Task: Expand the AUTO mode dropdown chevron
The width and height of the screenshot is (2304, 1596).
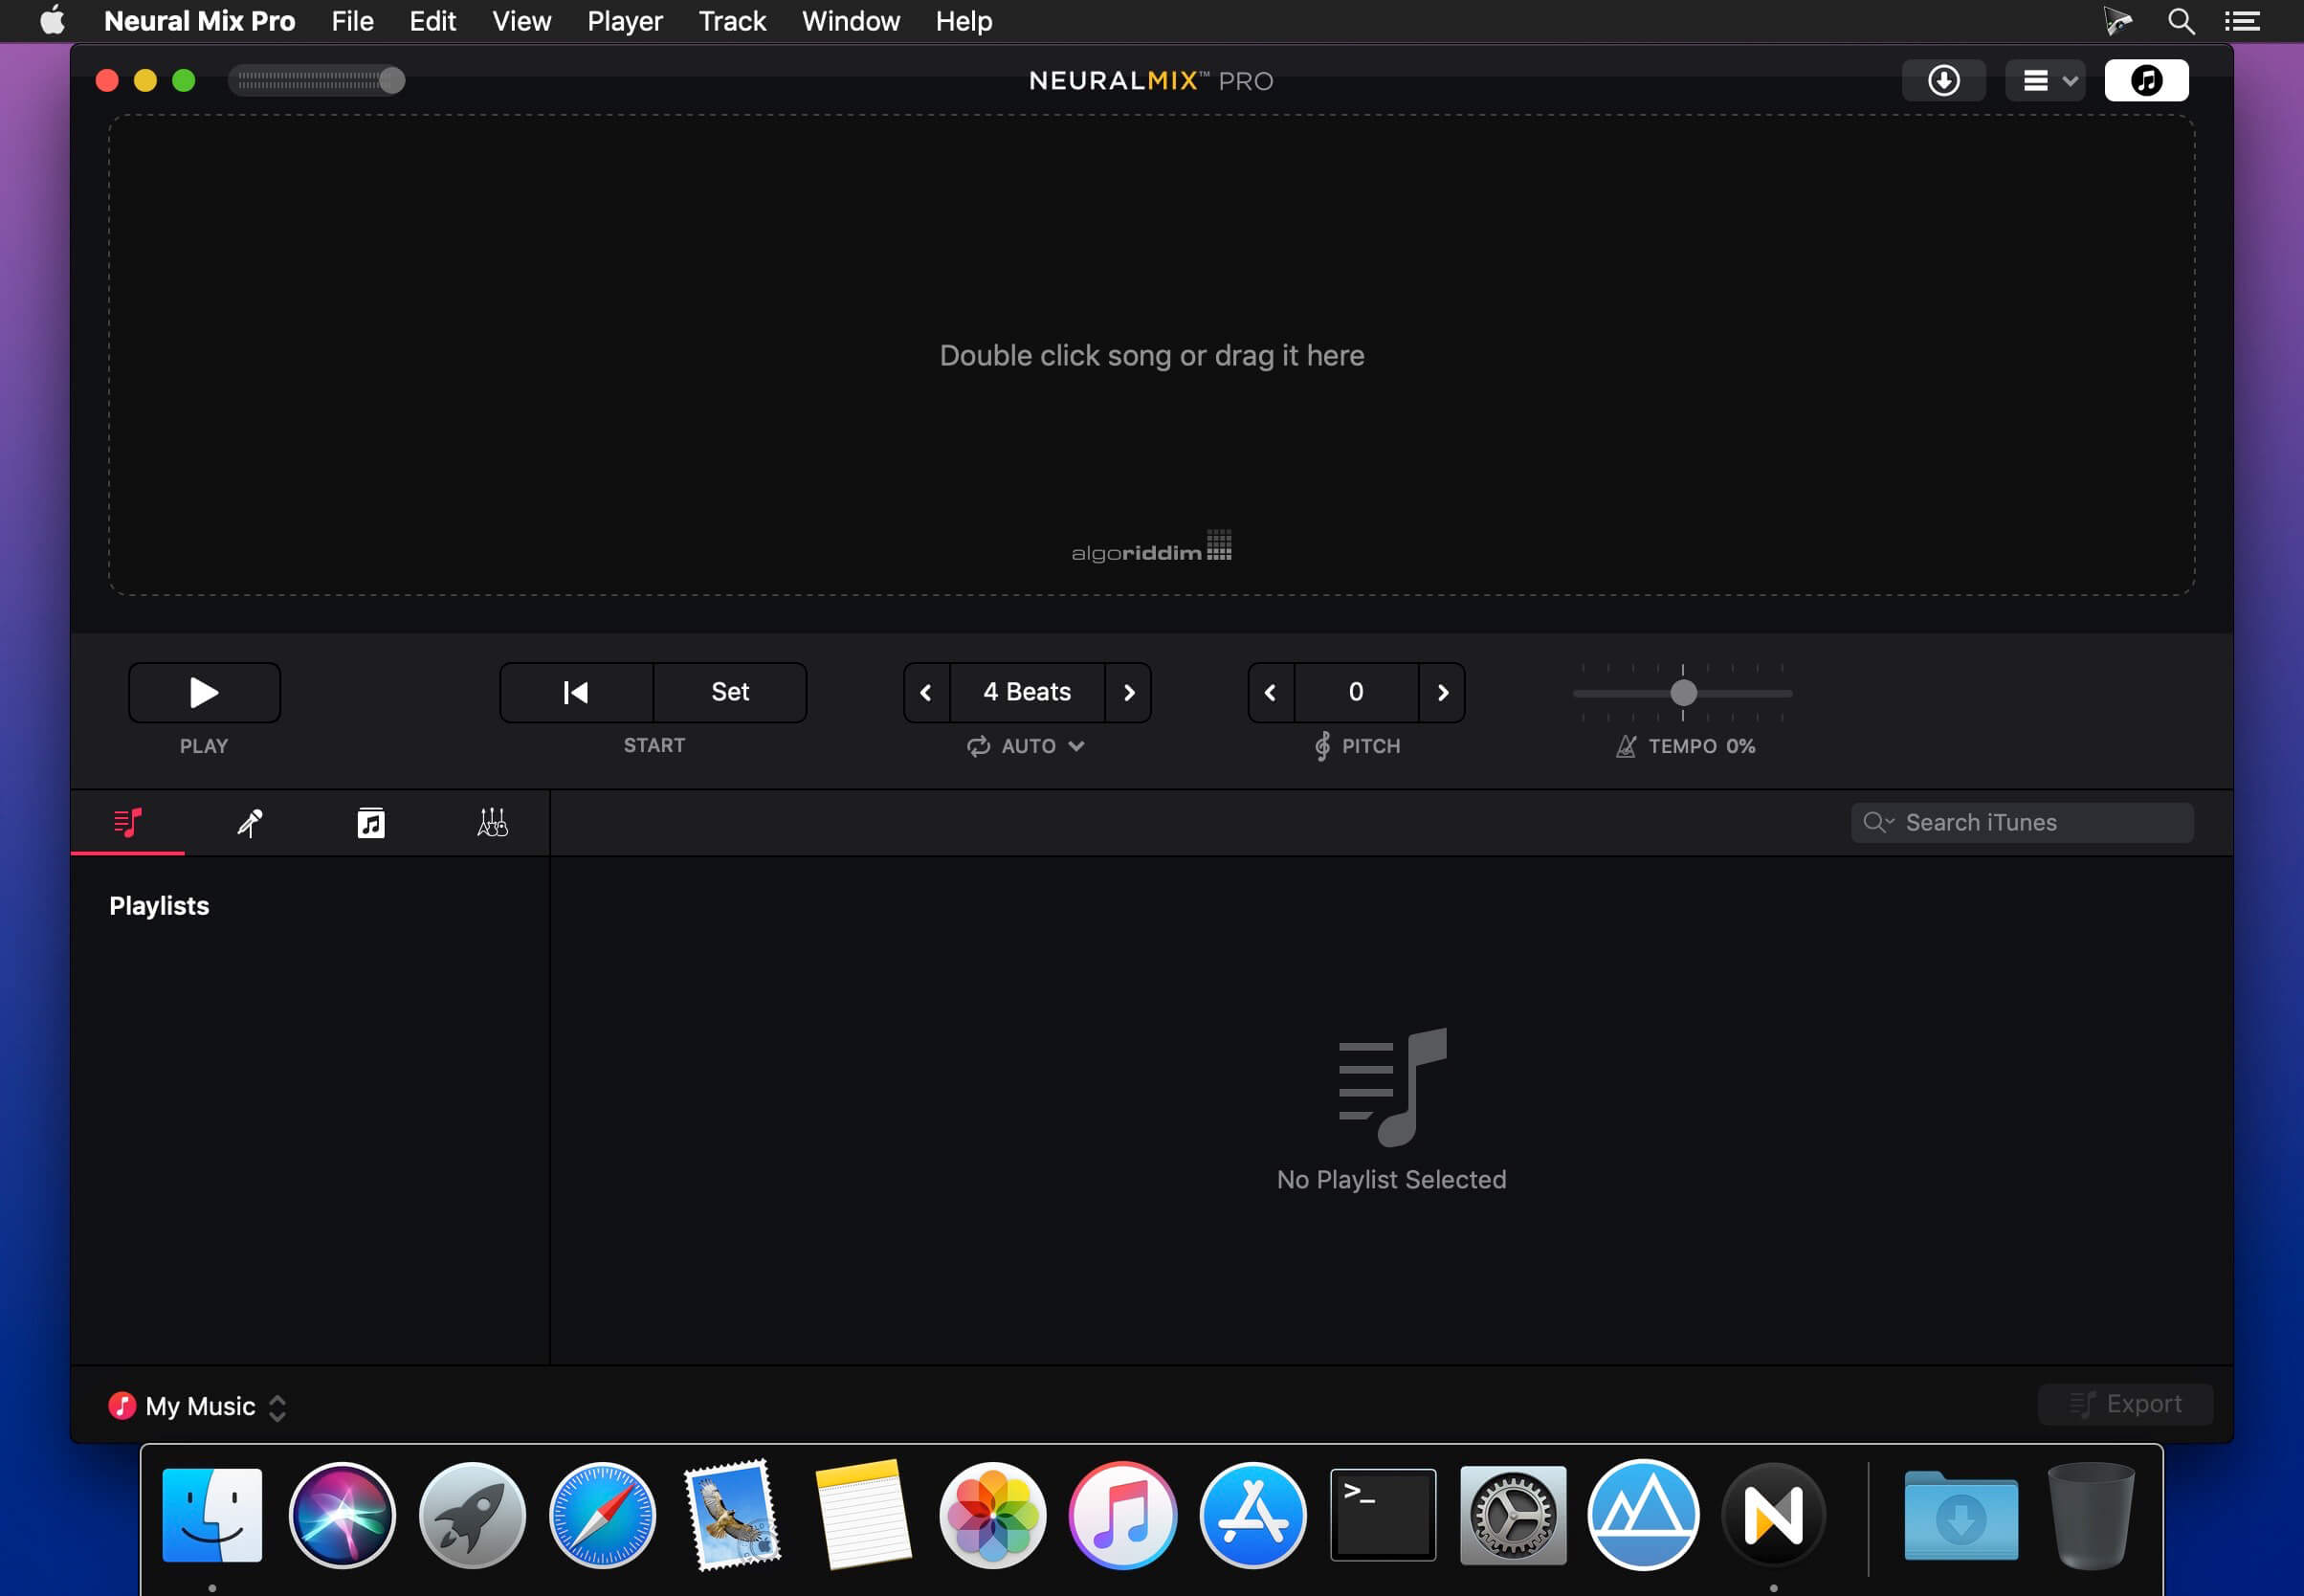Action: [x=1078, y=746]
